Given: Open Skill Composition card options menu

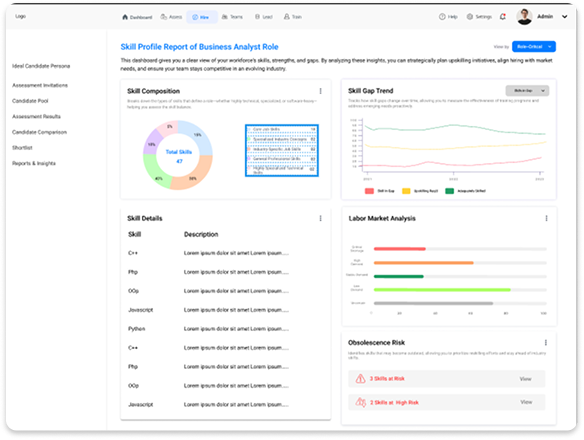Looking at the screenshot, I should [x=320, y=91].
